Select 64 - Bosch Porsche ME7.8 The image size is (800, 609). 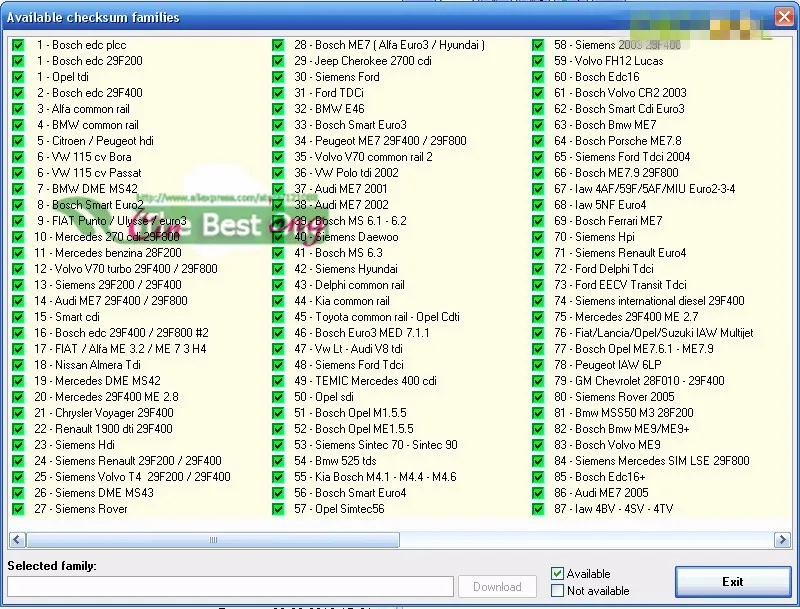tap(618, 141)
